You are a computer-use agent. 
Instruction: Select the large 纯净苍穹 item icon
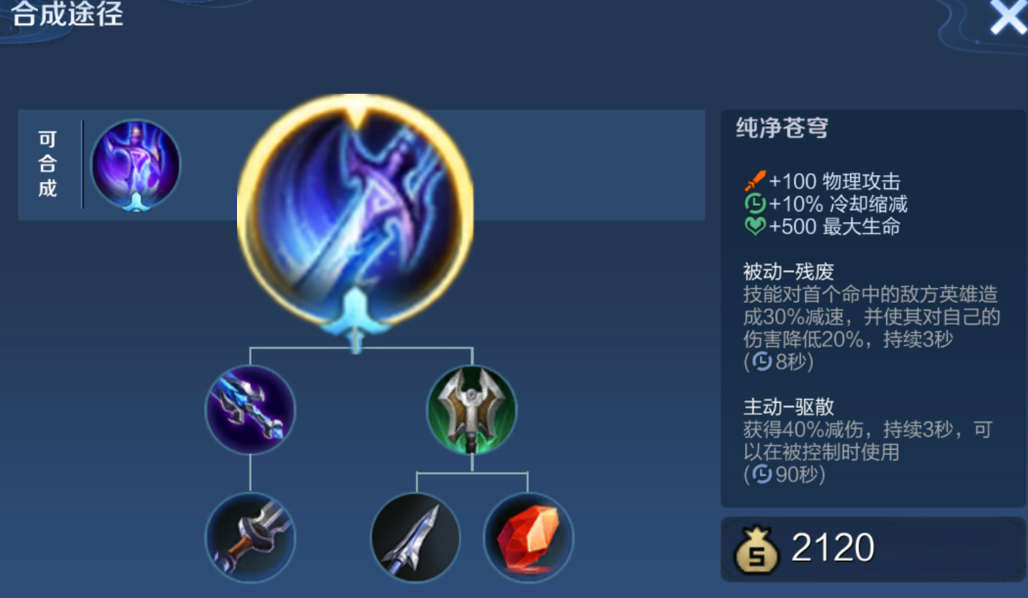[x=355, y=213]
